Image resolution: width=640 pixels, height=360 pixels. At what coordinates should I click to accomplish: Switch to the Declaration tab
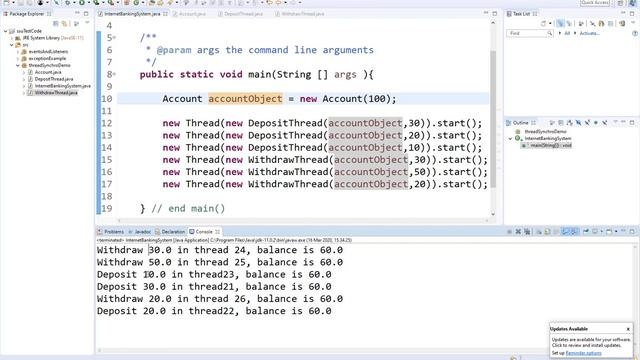click(170, 232)
